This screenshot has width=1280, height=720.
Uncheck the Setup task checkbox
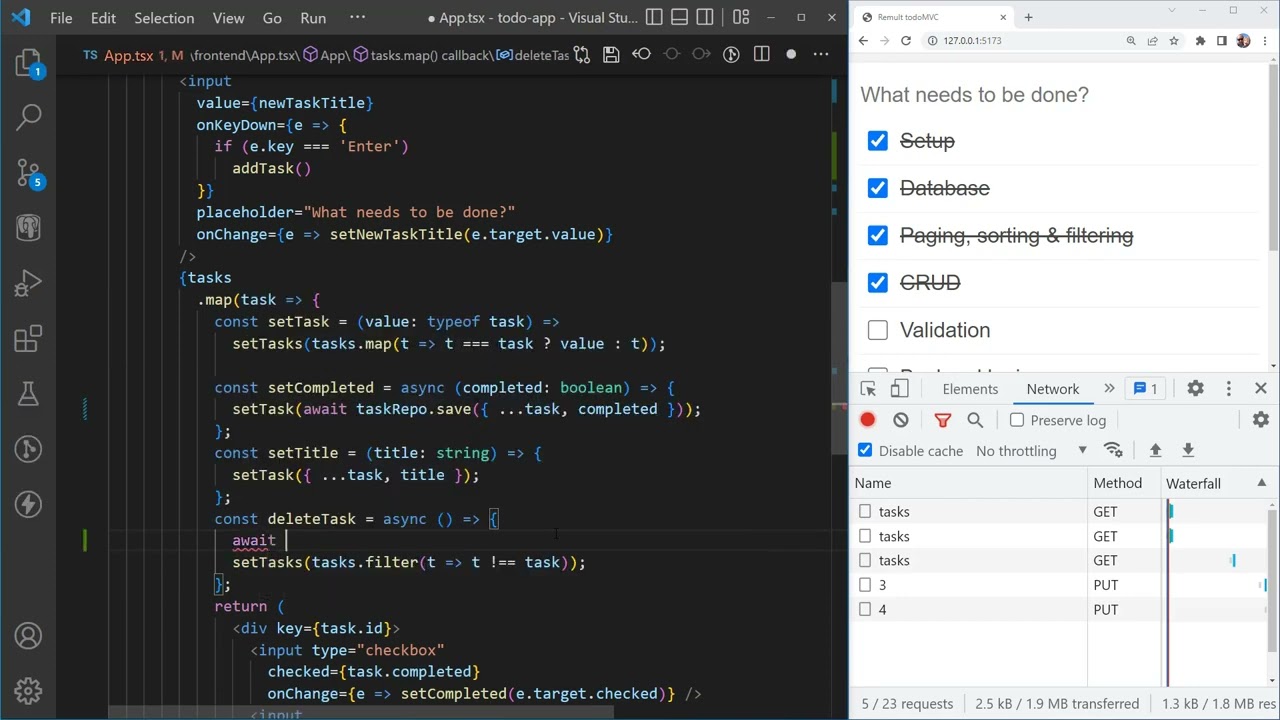coord(877,141)
